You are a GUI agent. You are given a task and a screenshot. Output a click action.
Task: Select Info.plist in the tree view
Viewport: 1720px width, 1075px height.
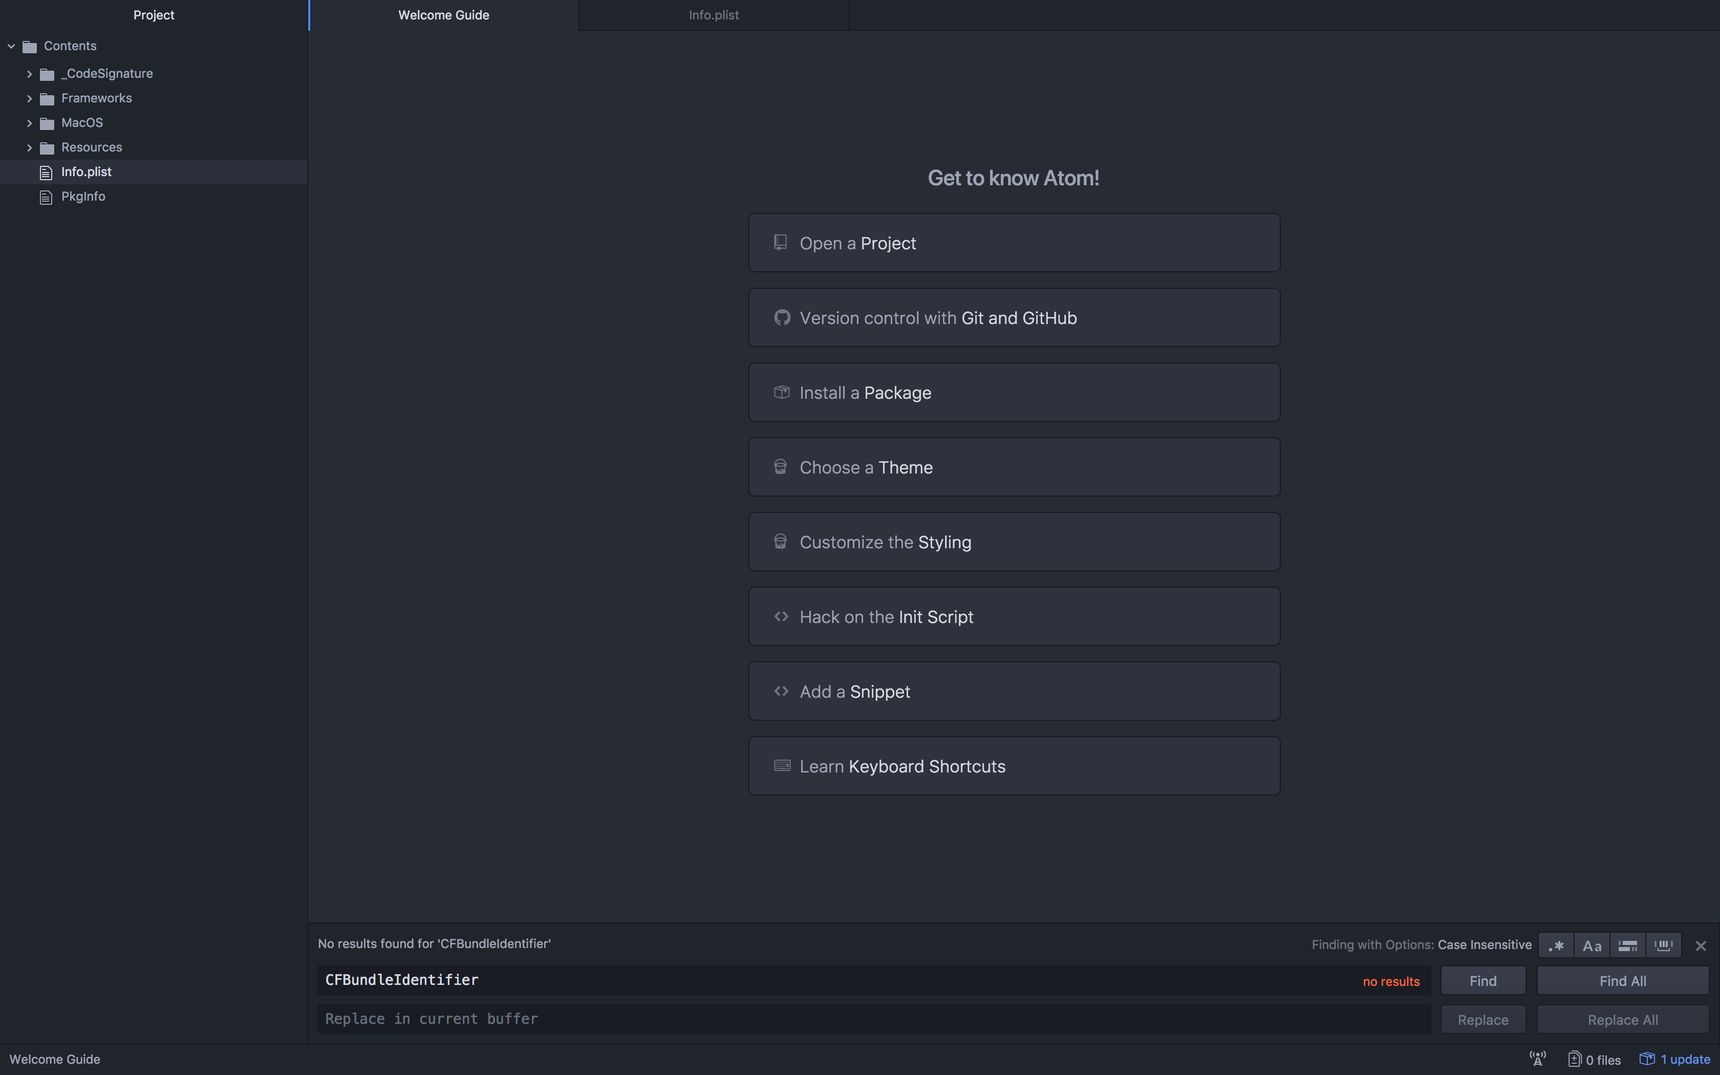pyautogui.click(x=153, y=172)
